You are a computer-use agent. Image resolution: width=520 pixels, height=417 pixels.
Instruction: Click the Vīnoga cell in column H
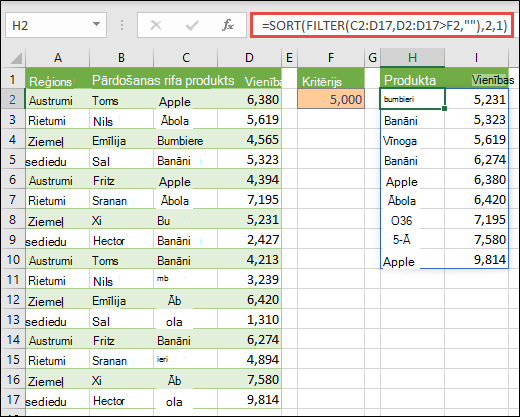(x=412, y=140)
